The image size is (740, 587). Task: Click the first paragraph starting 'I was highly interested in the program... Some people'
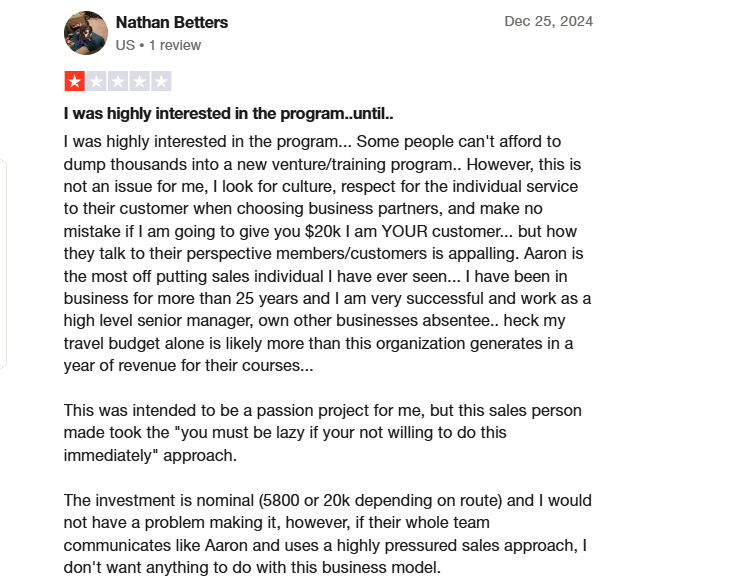328,253
